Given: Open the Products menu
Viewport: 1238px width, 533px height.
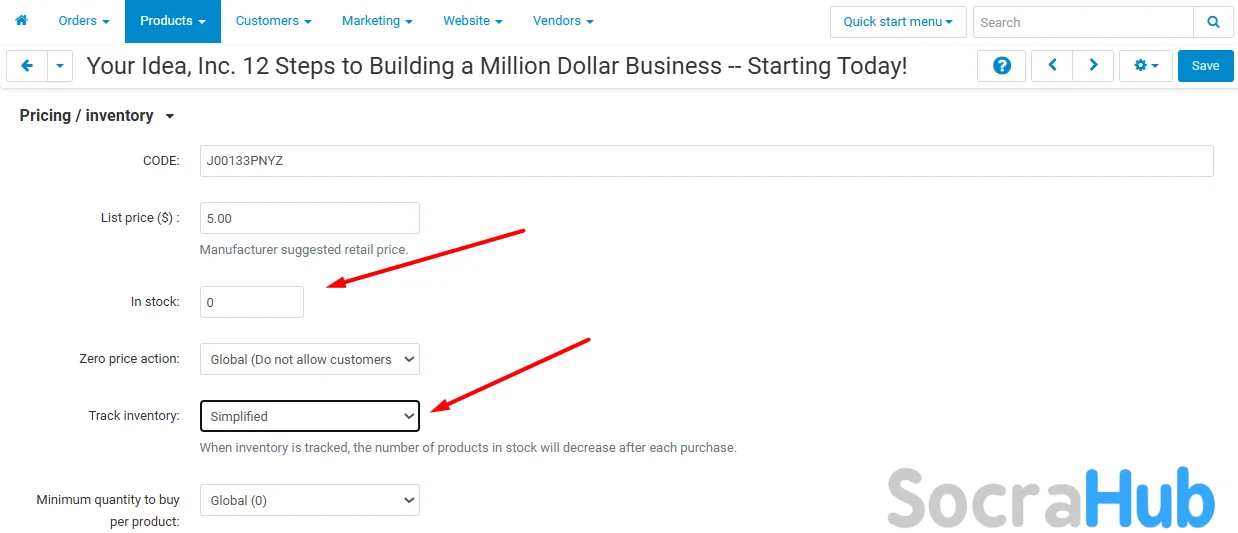Looking at the screenshot, I should (x=172, y=21).
